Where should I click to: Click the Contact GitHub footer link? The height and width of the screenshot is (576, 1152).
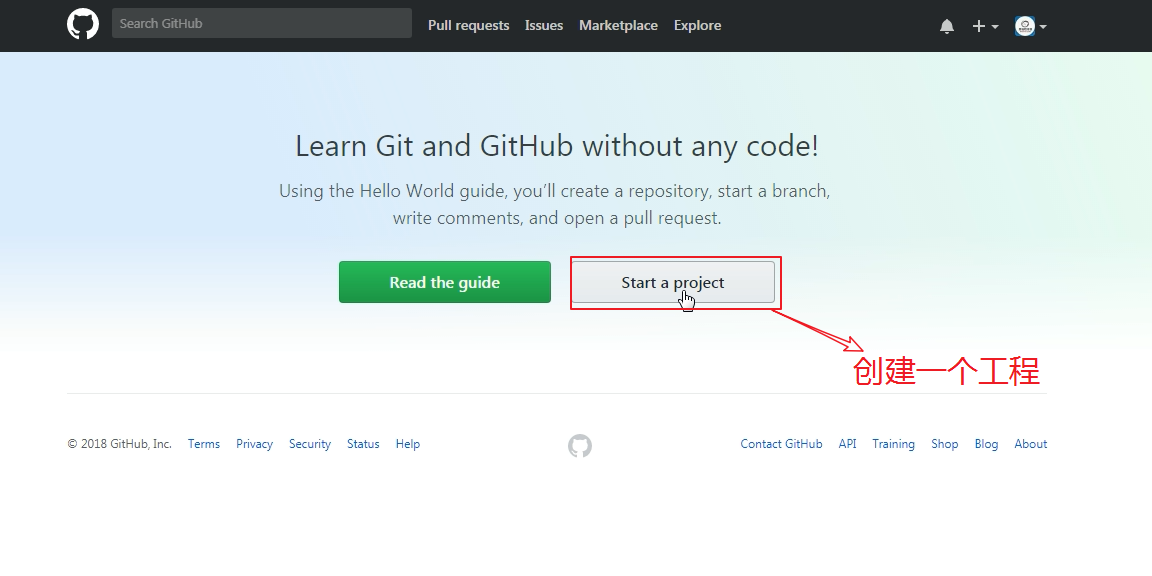coord(781,444)
